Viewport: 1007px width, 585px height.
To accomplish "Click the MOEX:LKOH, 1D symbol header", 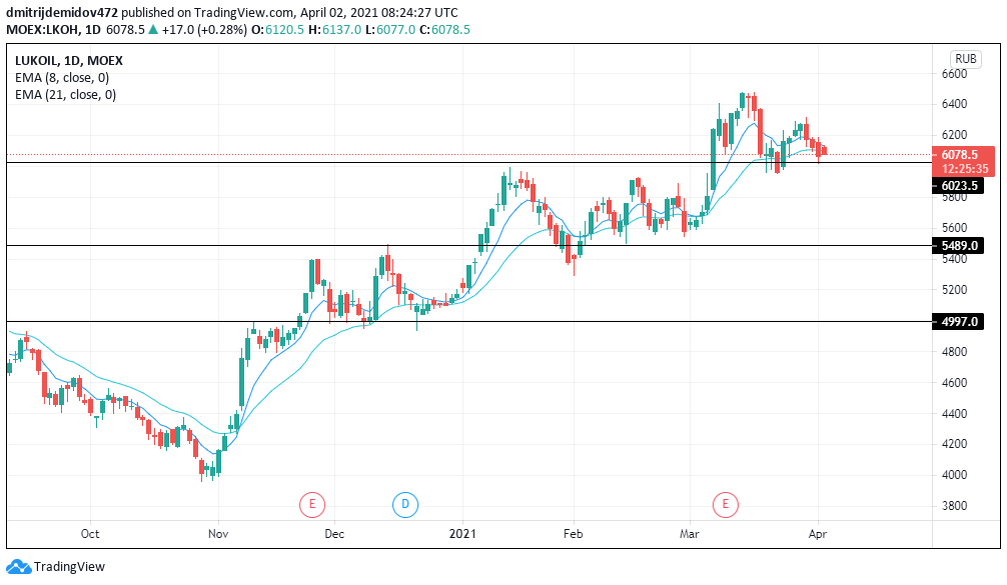I will coord(53,30).
